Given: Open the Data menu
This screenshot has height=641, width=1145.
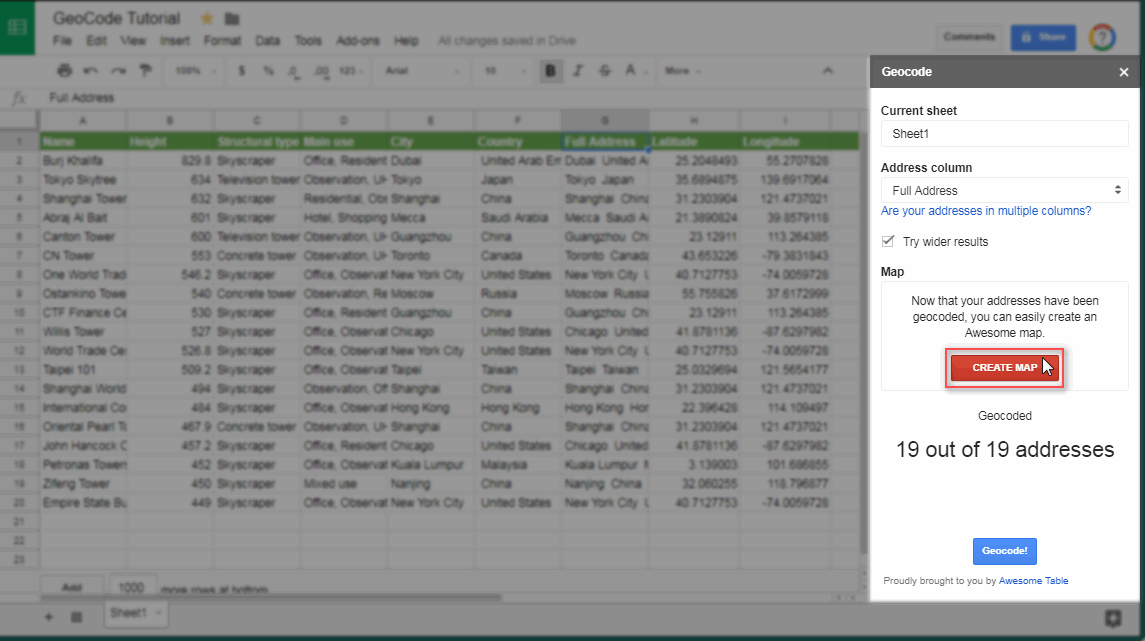Looking at the screenshot, I should 267,41.
